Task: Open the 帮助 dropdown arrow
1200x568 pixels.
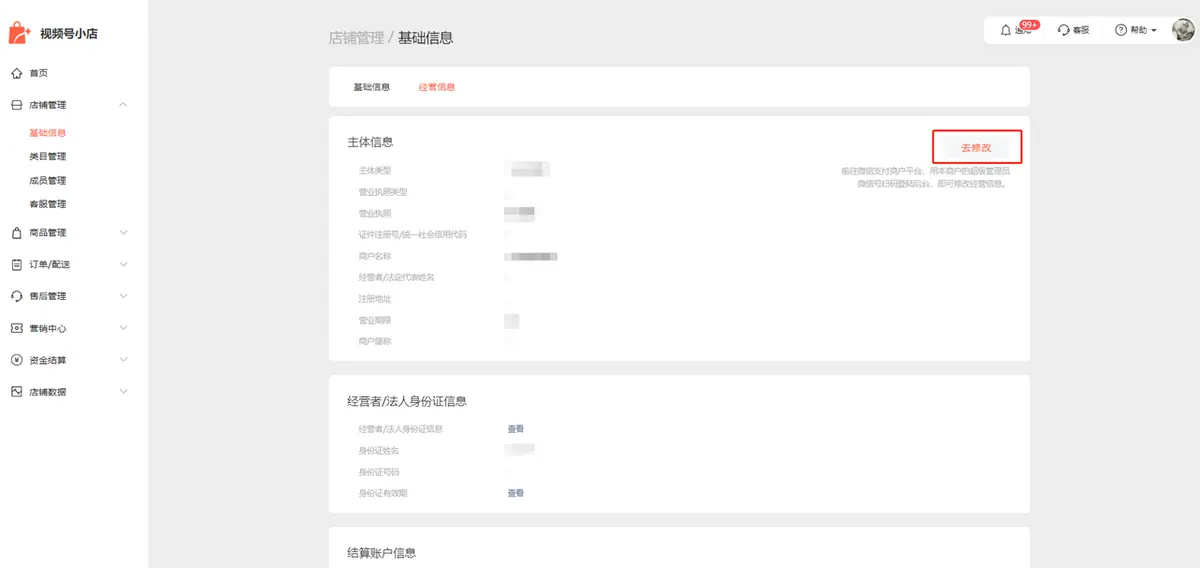Action: click(1154, 31)
